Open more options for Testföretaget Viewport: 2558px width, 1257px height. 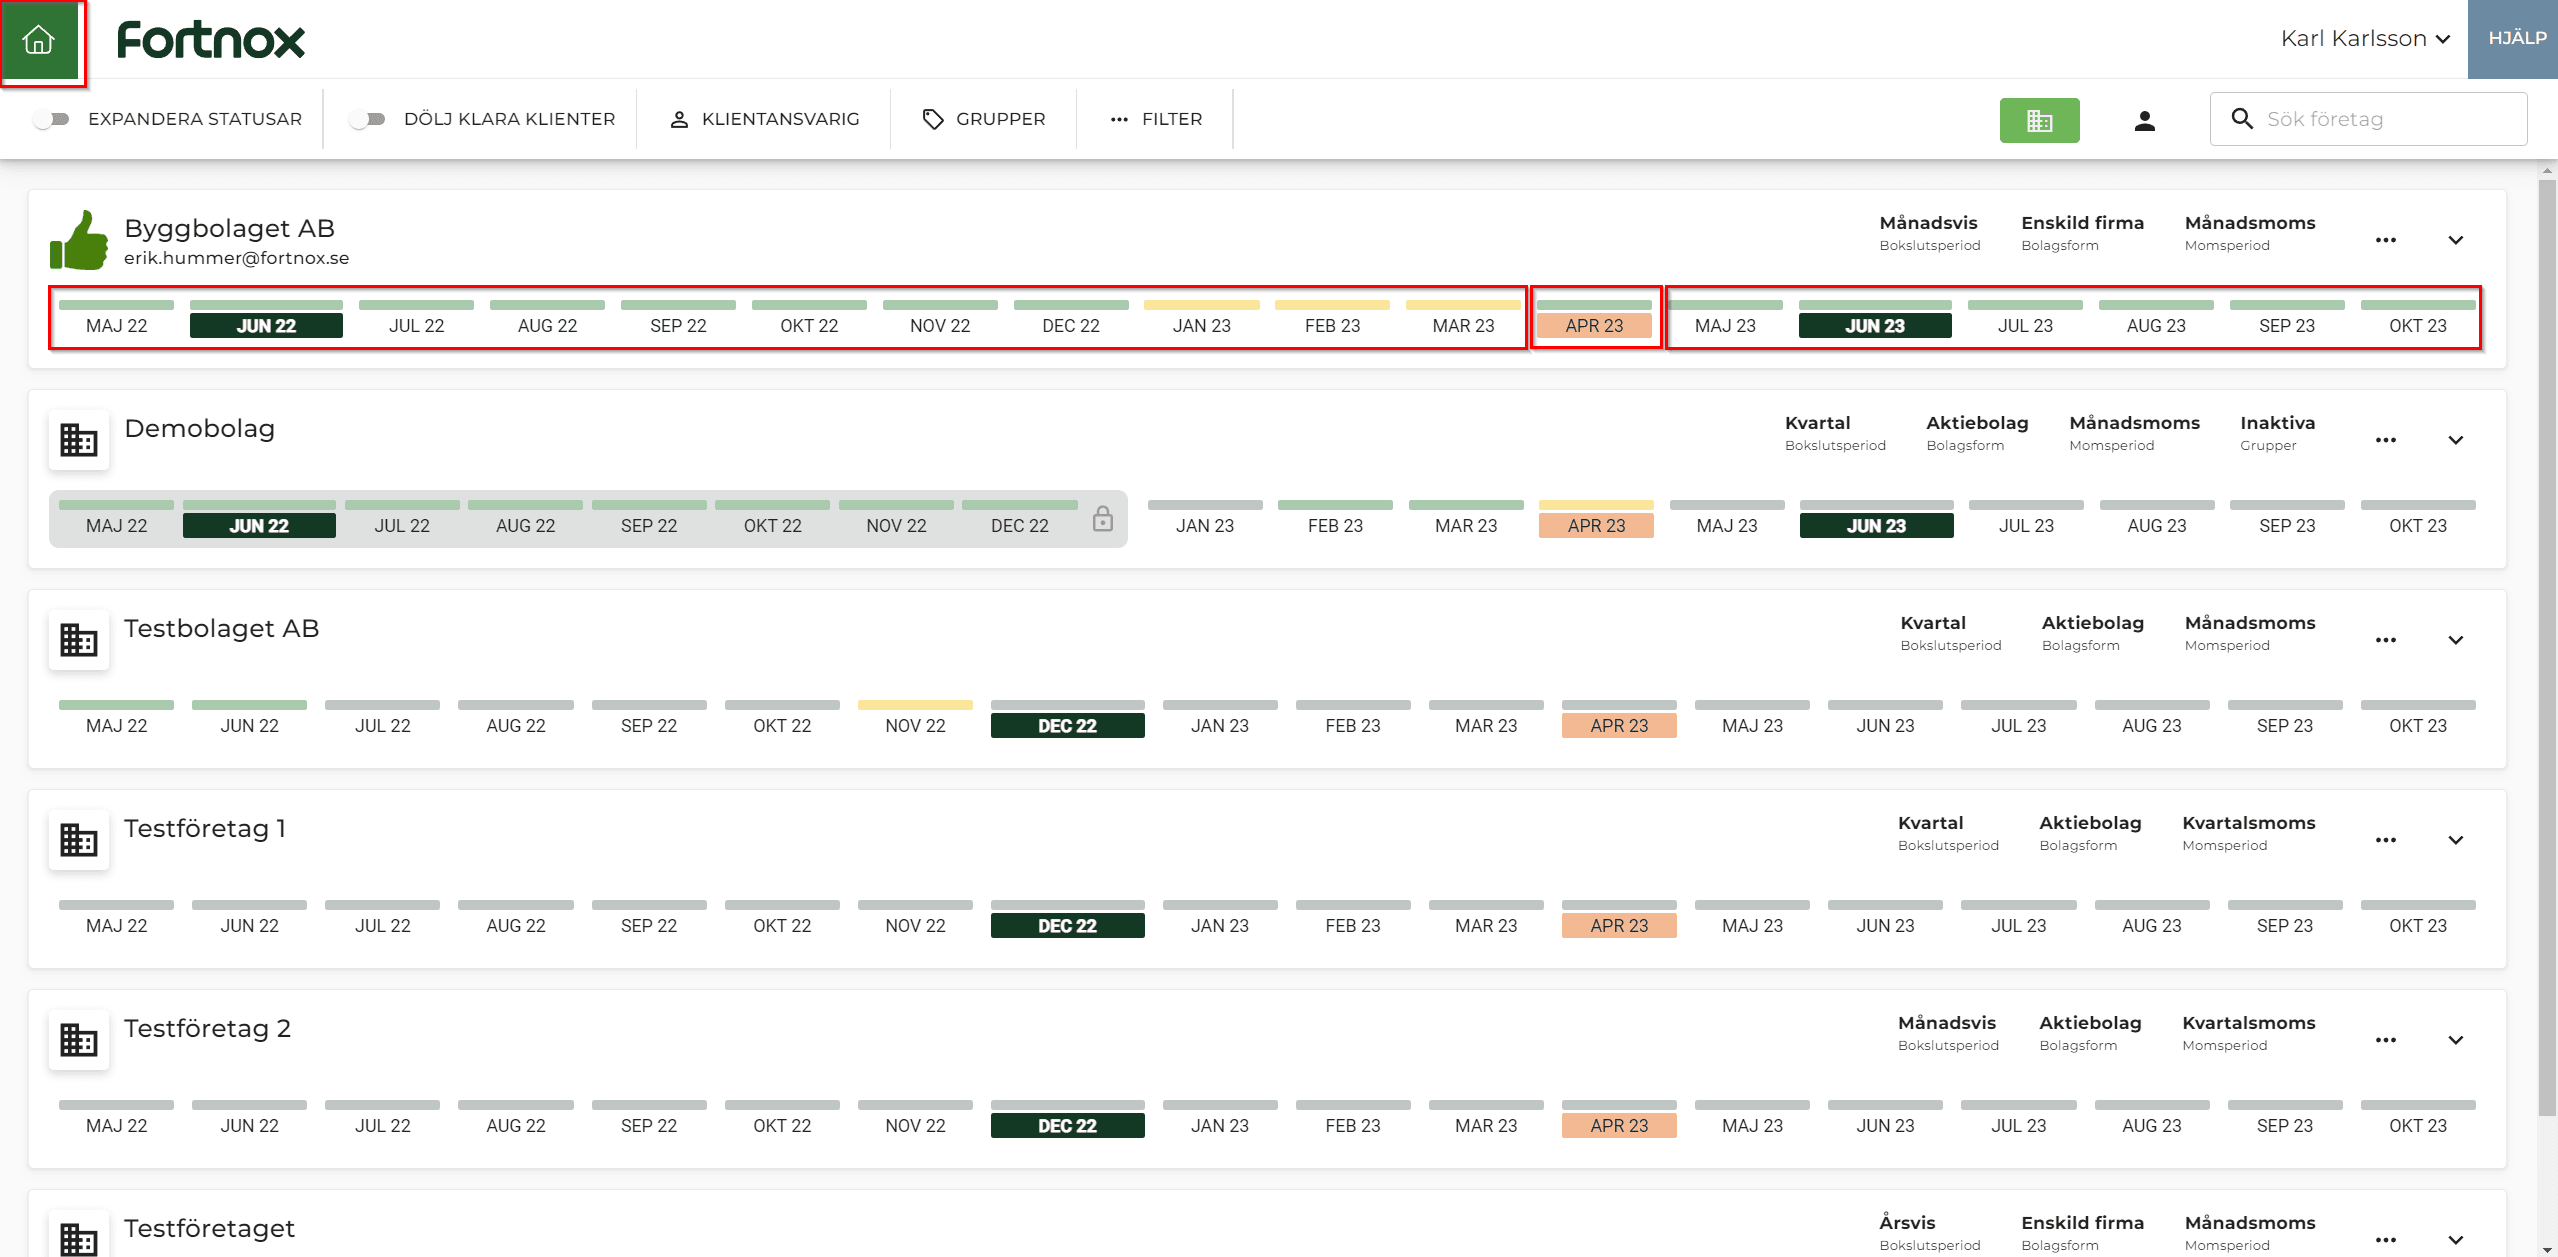[2386, 1240]
